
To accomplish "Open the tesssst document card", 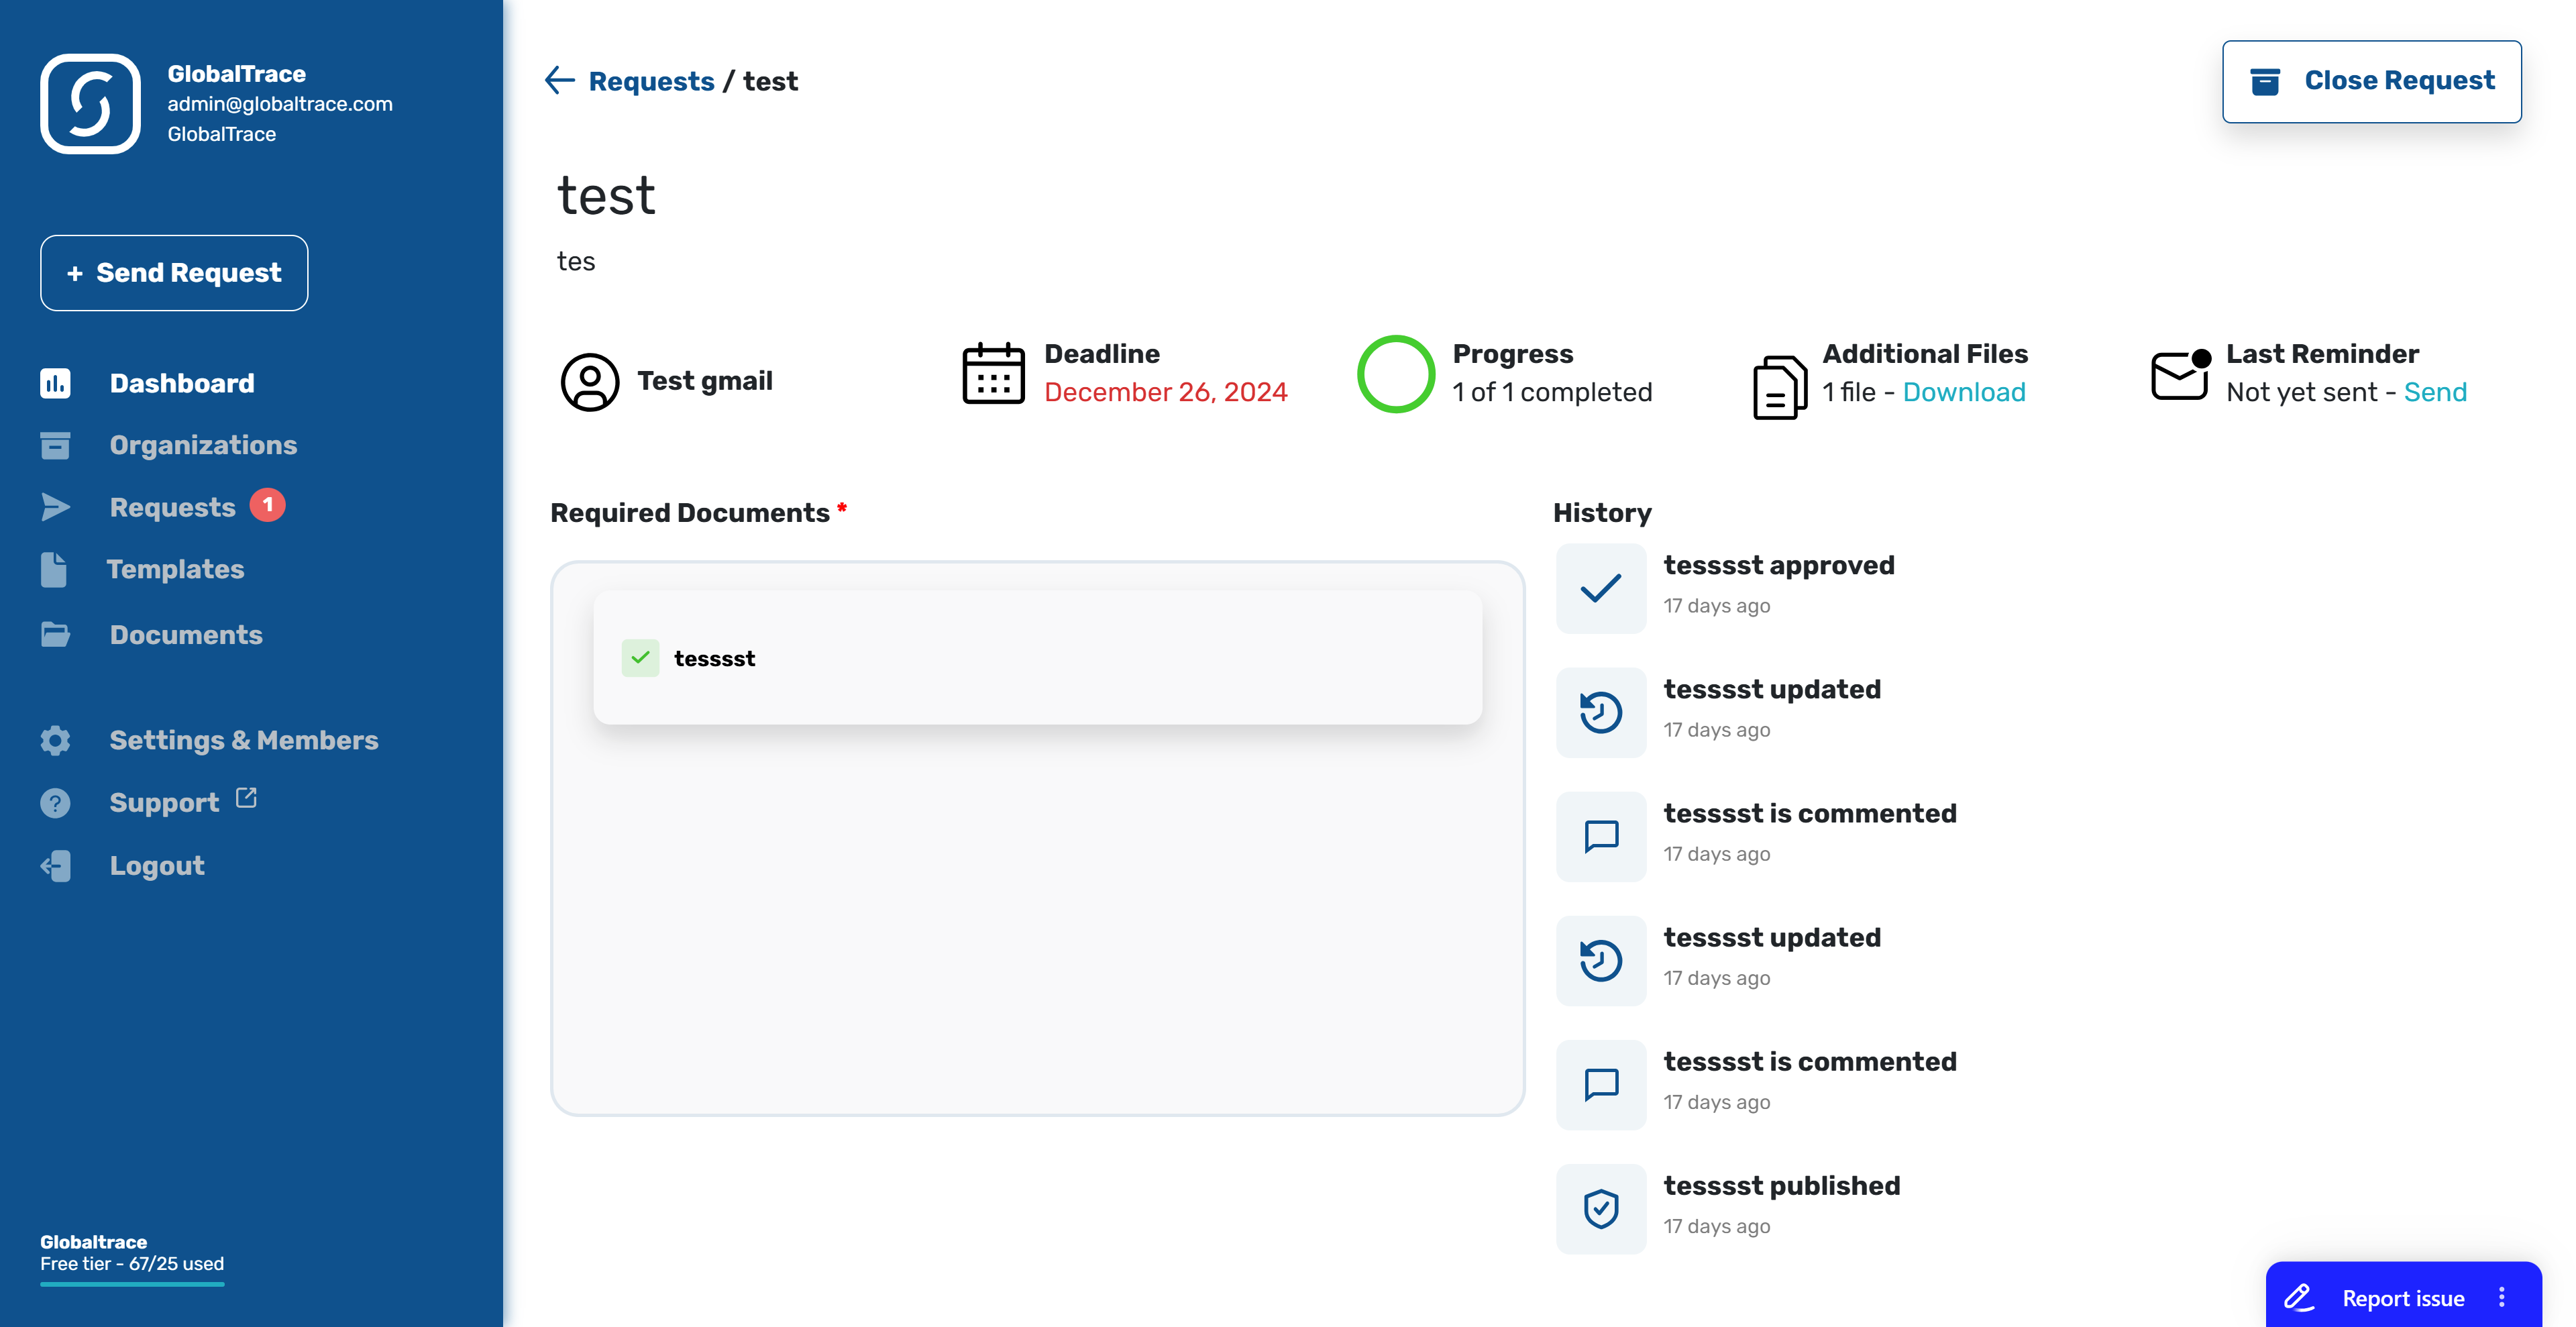I will [1037, 657].
